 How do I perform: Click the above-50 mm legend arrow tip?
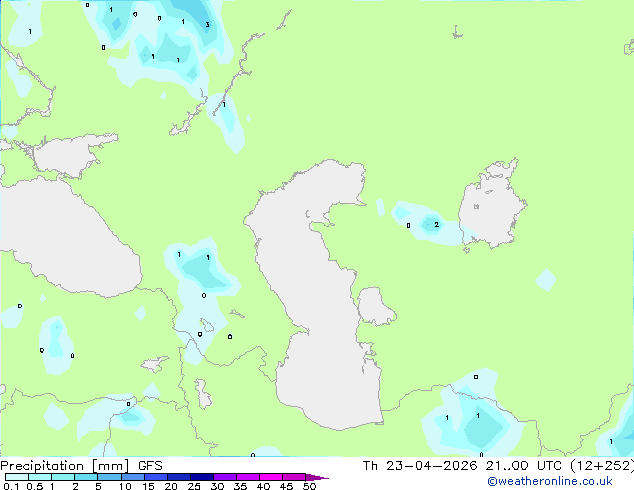pos(317,477)
